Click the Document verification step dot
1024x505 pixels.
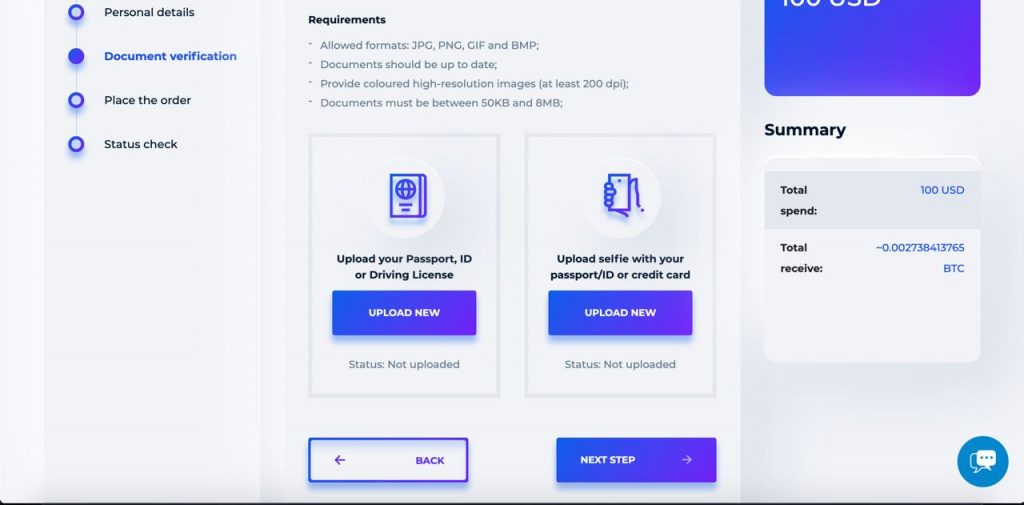(76, 56)
